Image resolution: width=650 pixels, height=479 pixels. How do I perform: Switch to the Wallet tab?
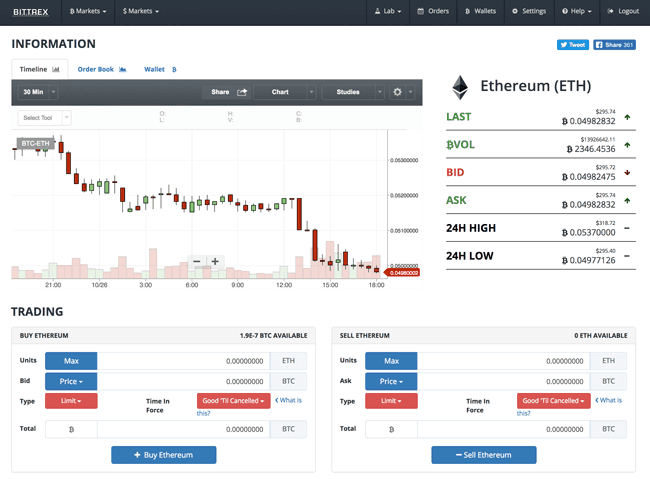[x=160, y=69]
